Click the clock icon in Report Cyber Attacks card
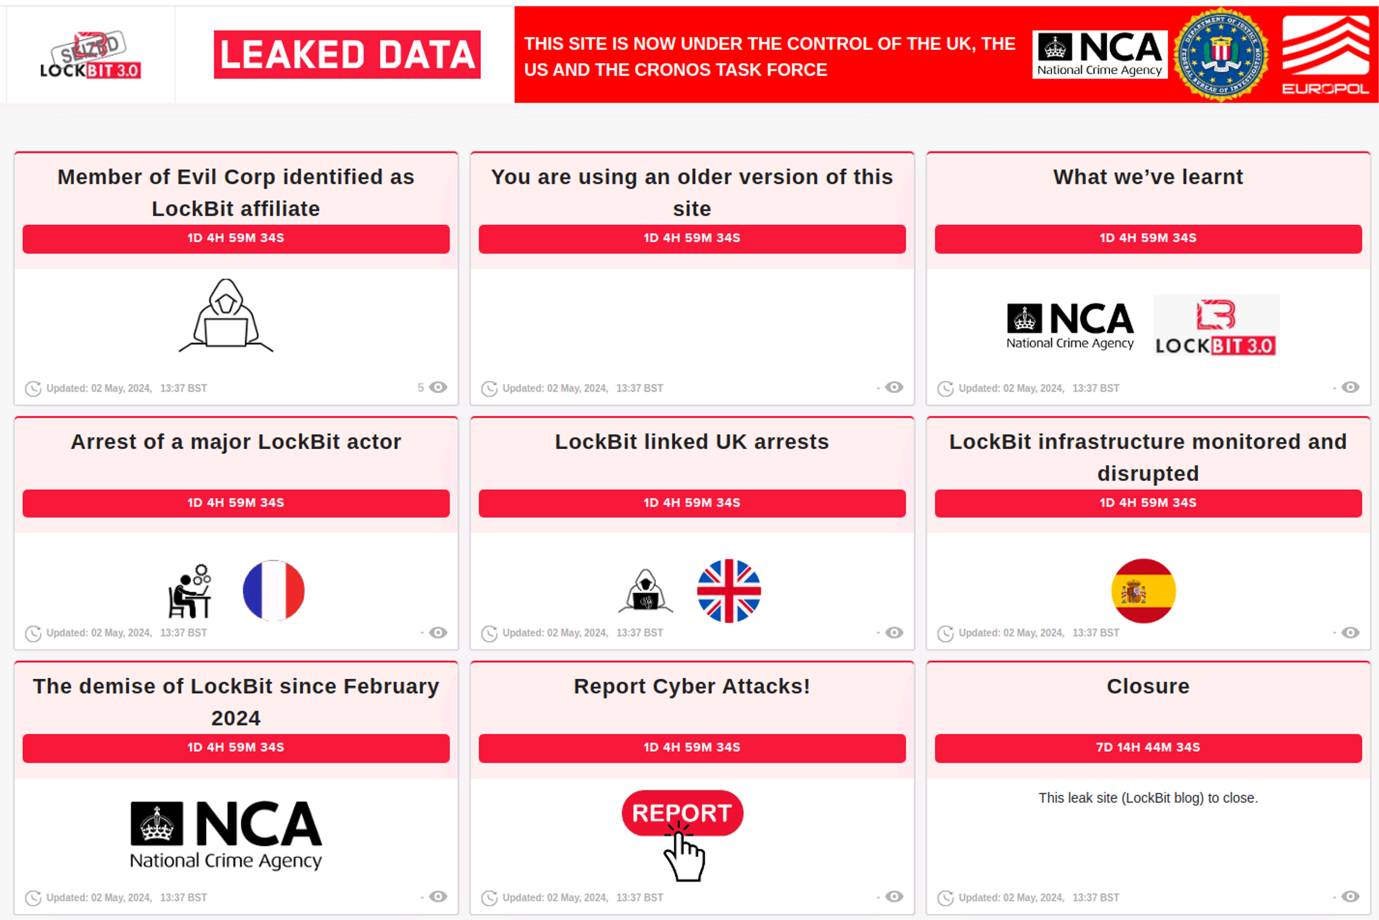This screenshot has width=1379, height=920. pos(489,898)
